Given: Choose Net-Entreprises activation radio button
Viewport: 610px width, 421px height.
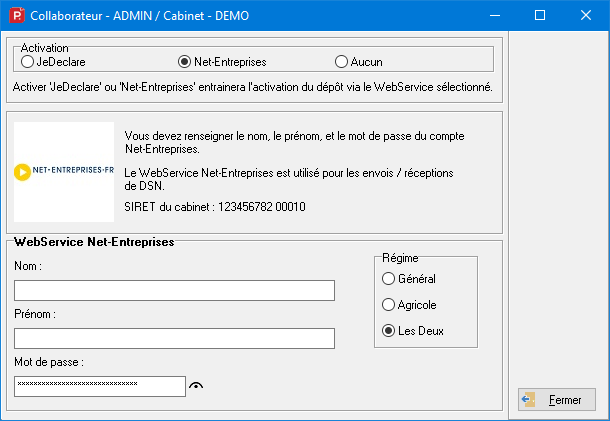Looking at the screenshot, I should pyautogui.click(x=184, y=62).
